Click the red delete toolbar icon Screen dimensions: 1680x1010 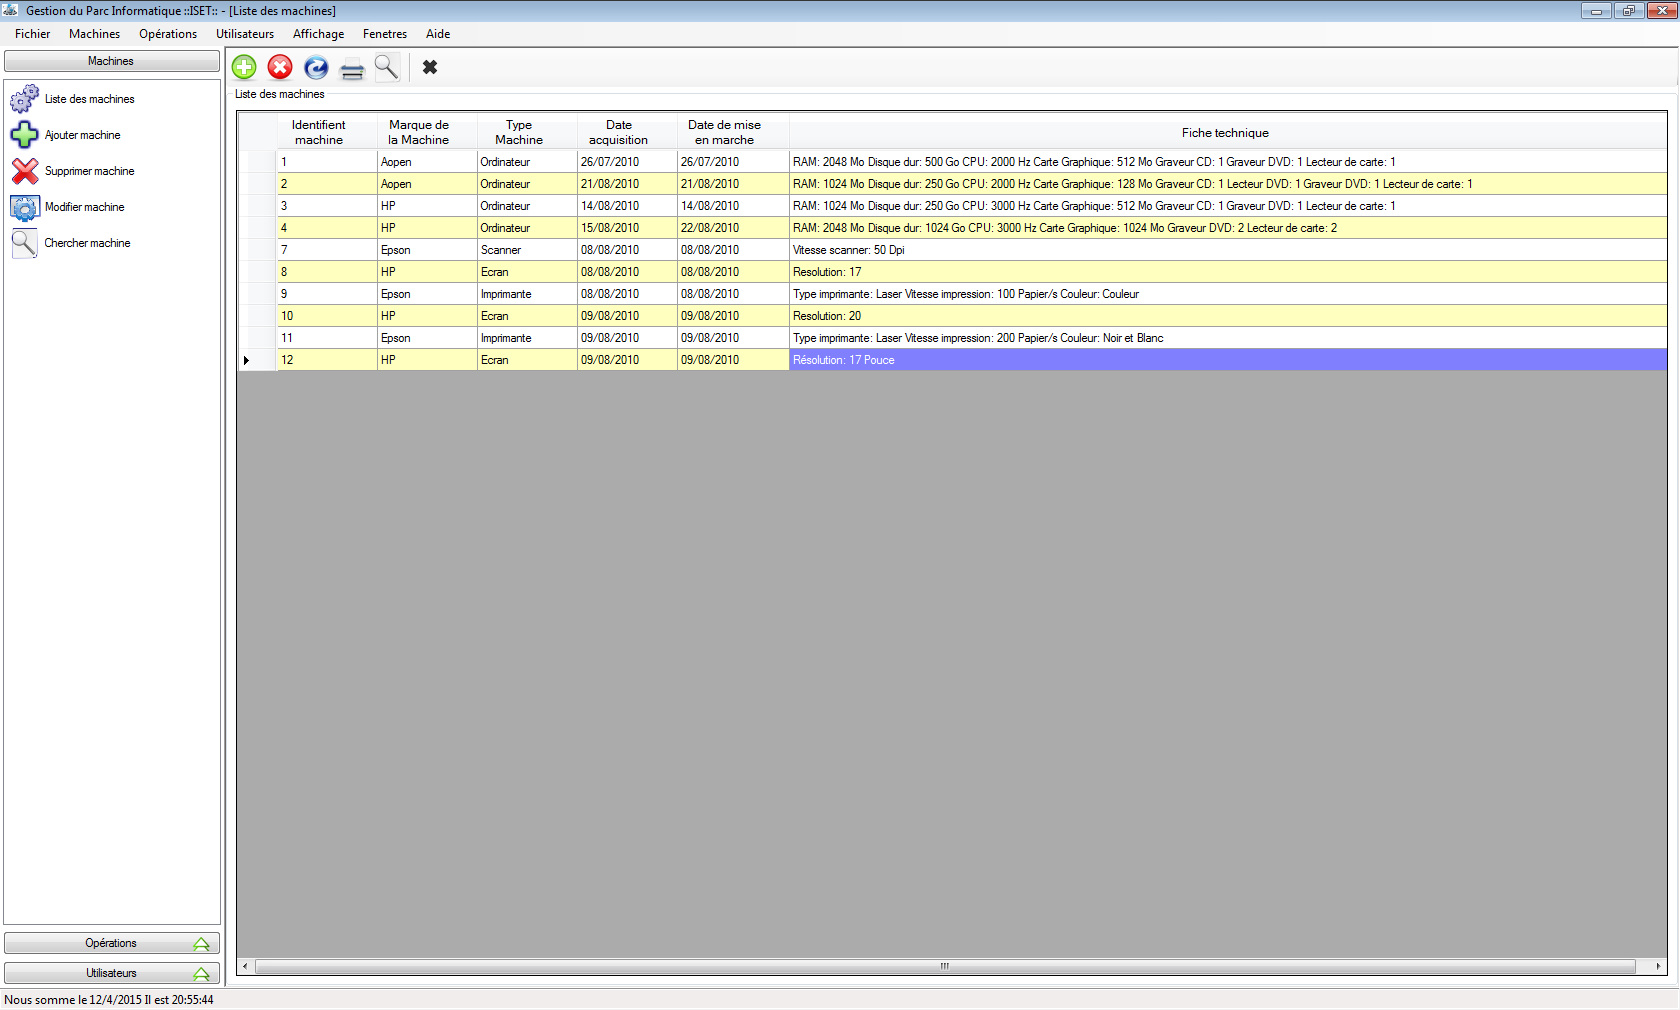[x=280, y=67]
